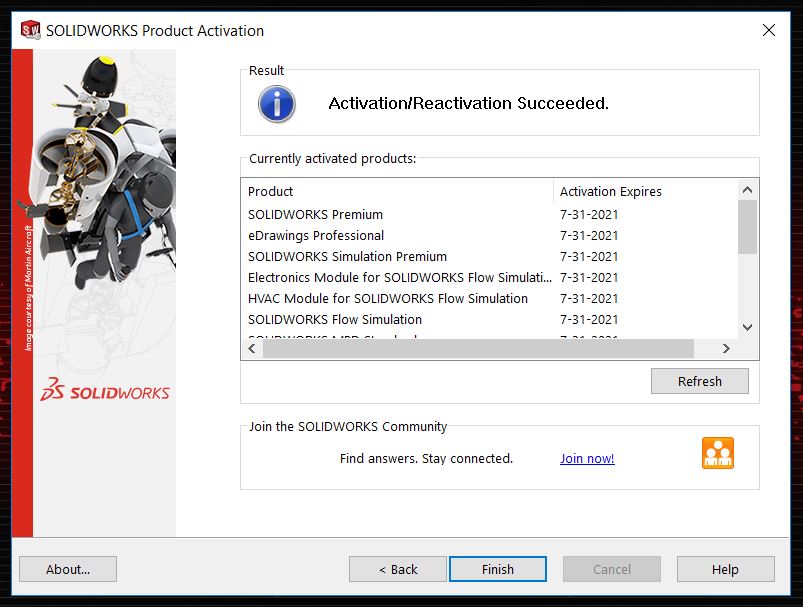Close the Product Activation dialog
The width and height of the screenshot is (803, 607).
(x=769, y=30)
